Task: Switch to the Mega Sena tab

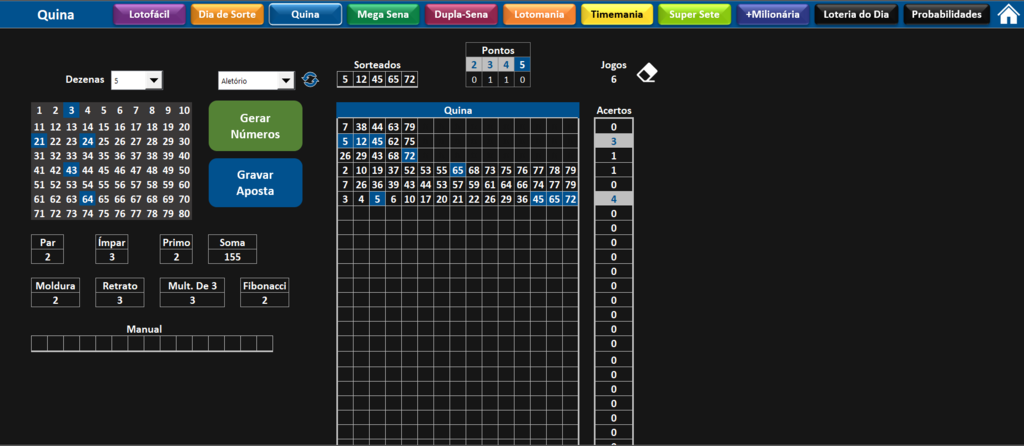Action: click(x=383, y=14)
